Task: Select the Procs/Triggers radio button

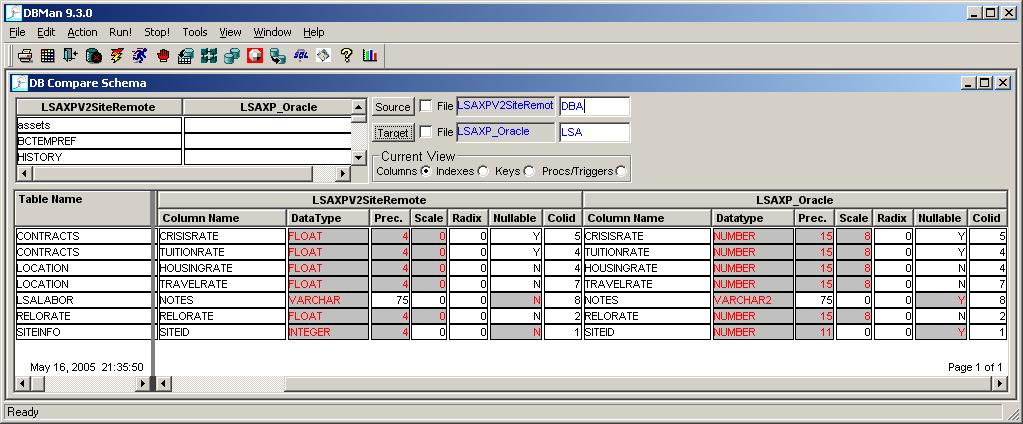Action: point(622,171)
